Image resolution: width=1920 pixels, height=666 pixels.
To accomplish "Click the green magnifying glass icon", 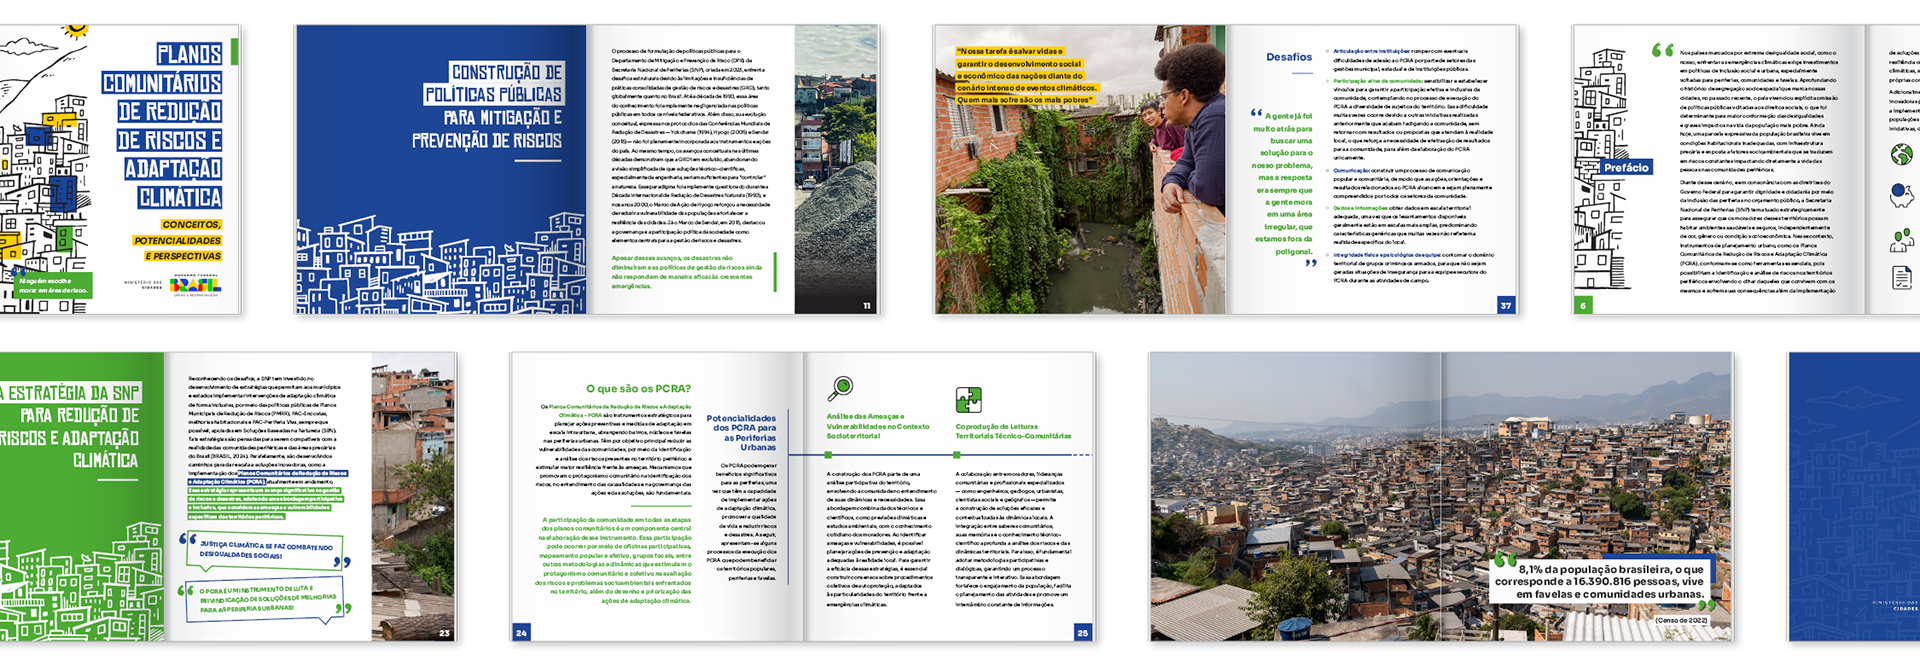I will (841, 388).
